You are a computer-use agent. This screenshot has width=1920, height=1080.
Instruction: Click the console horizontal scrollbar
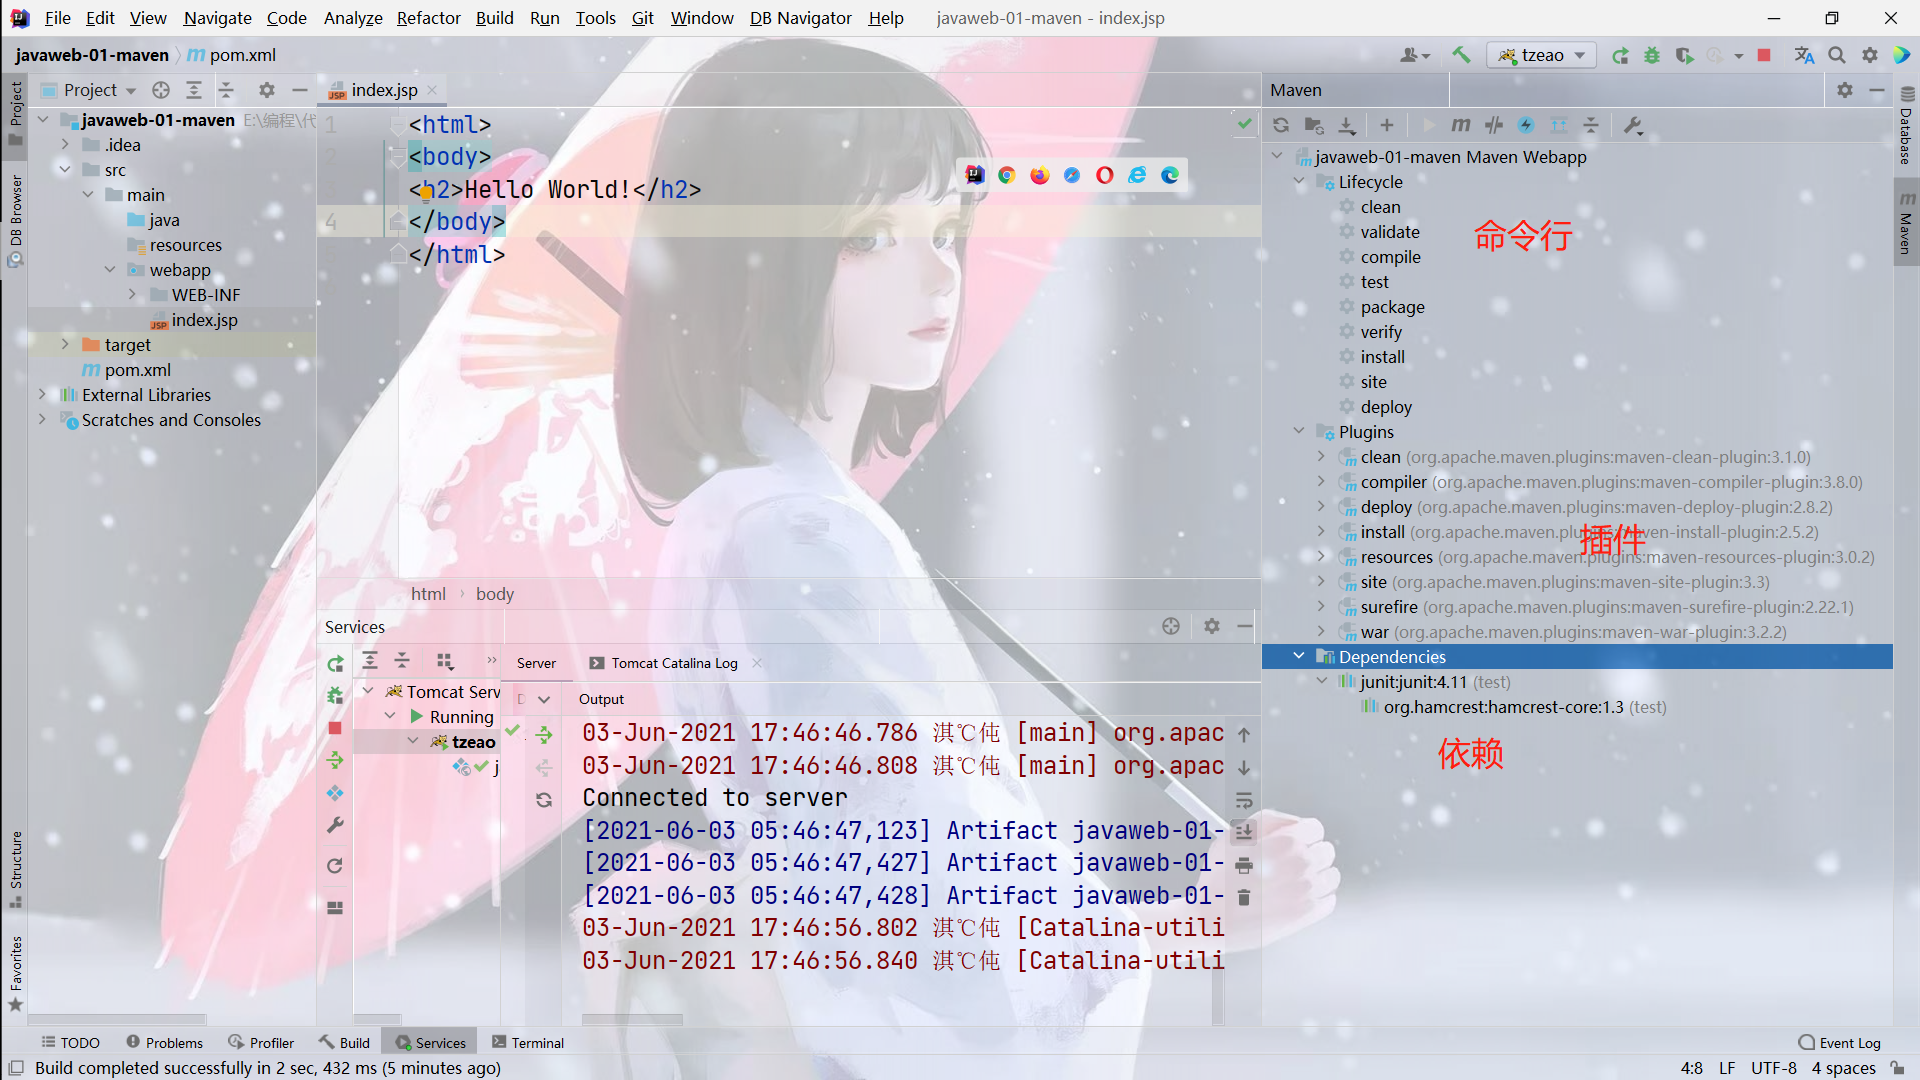pos(632,1020)
